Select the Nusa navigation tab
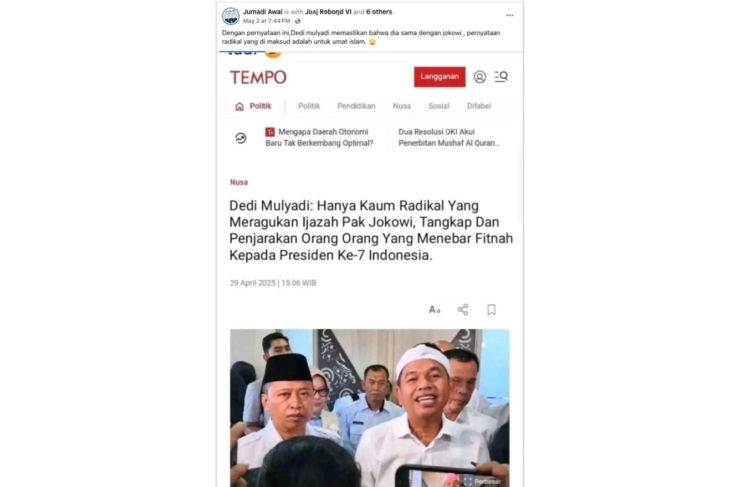This screenshot has width=730, height=487. (x=401, y=106)
